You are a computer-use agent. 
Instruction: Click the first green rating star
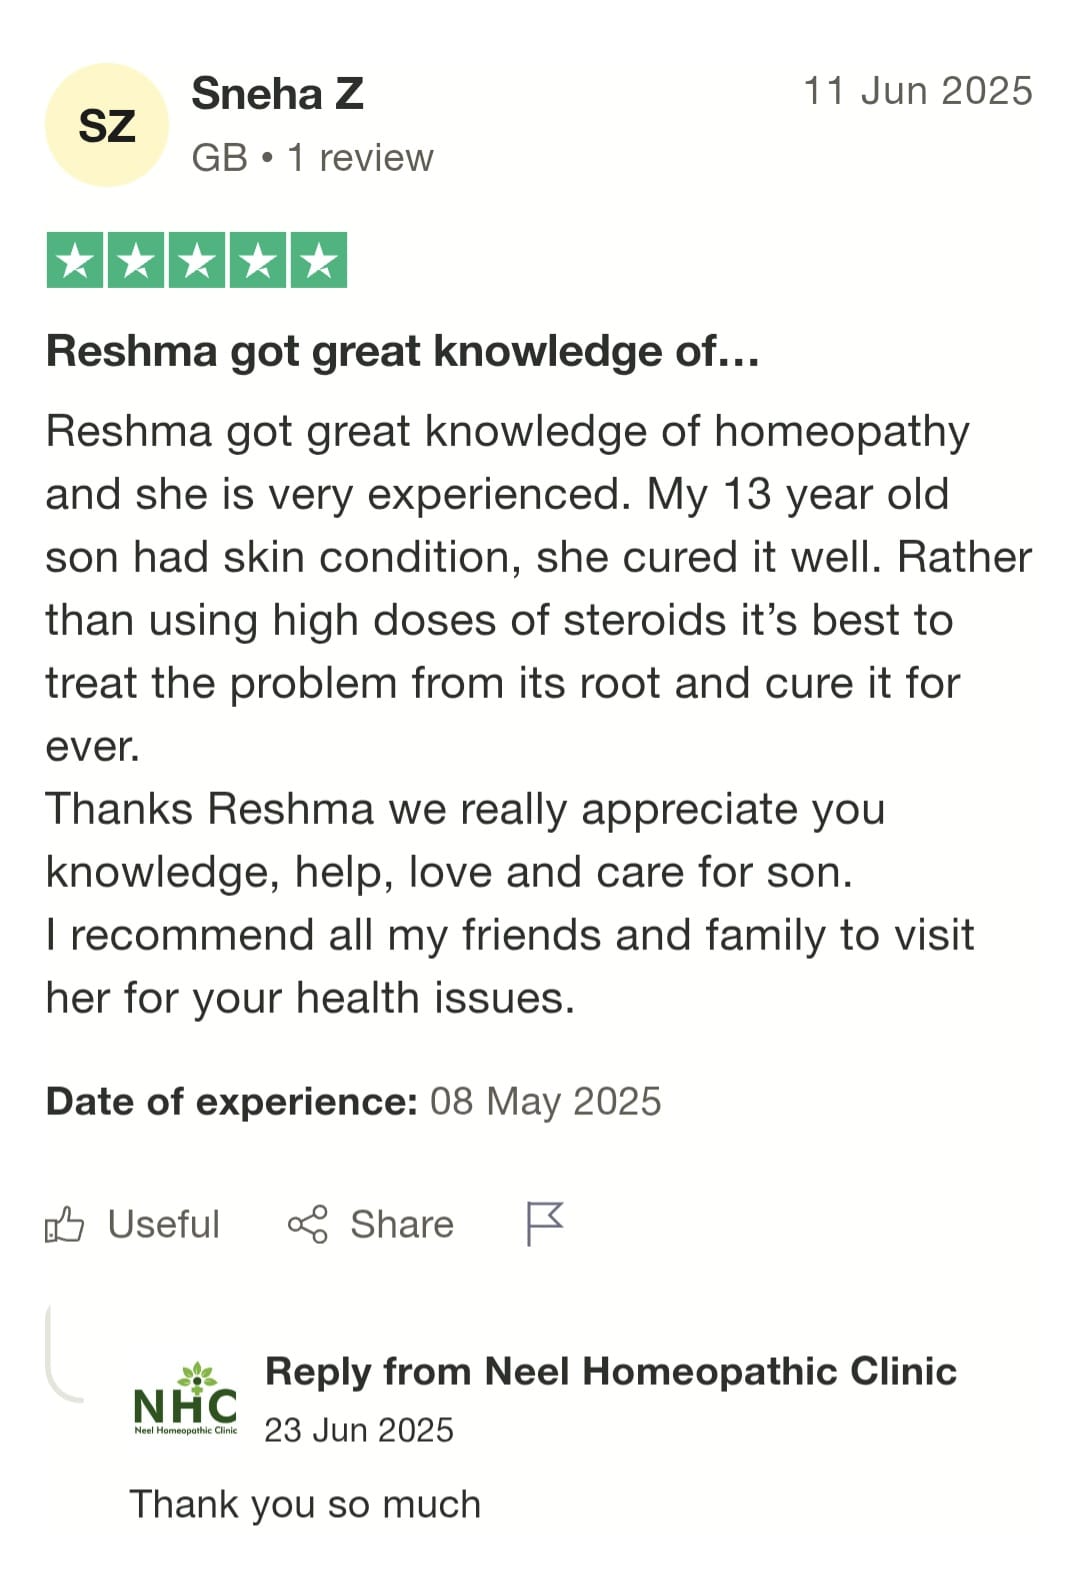75,260
